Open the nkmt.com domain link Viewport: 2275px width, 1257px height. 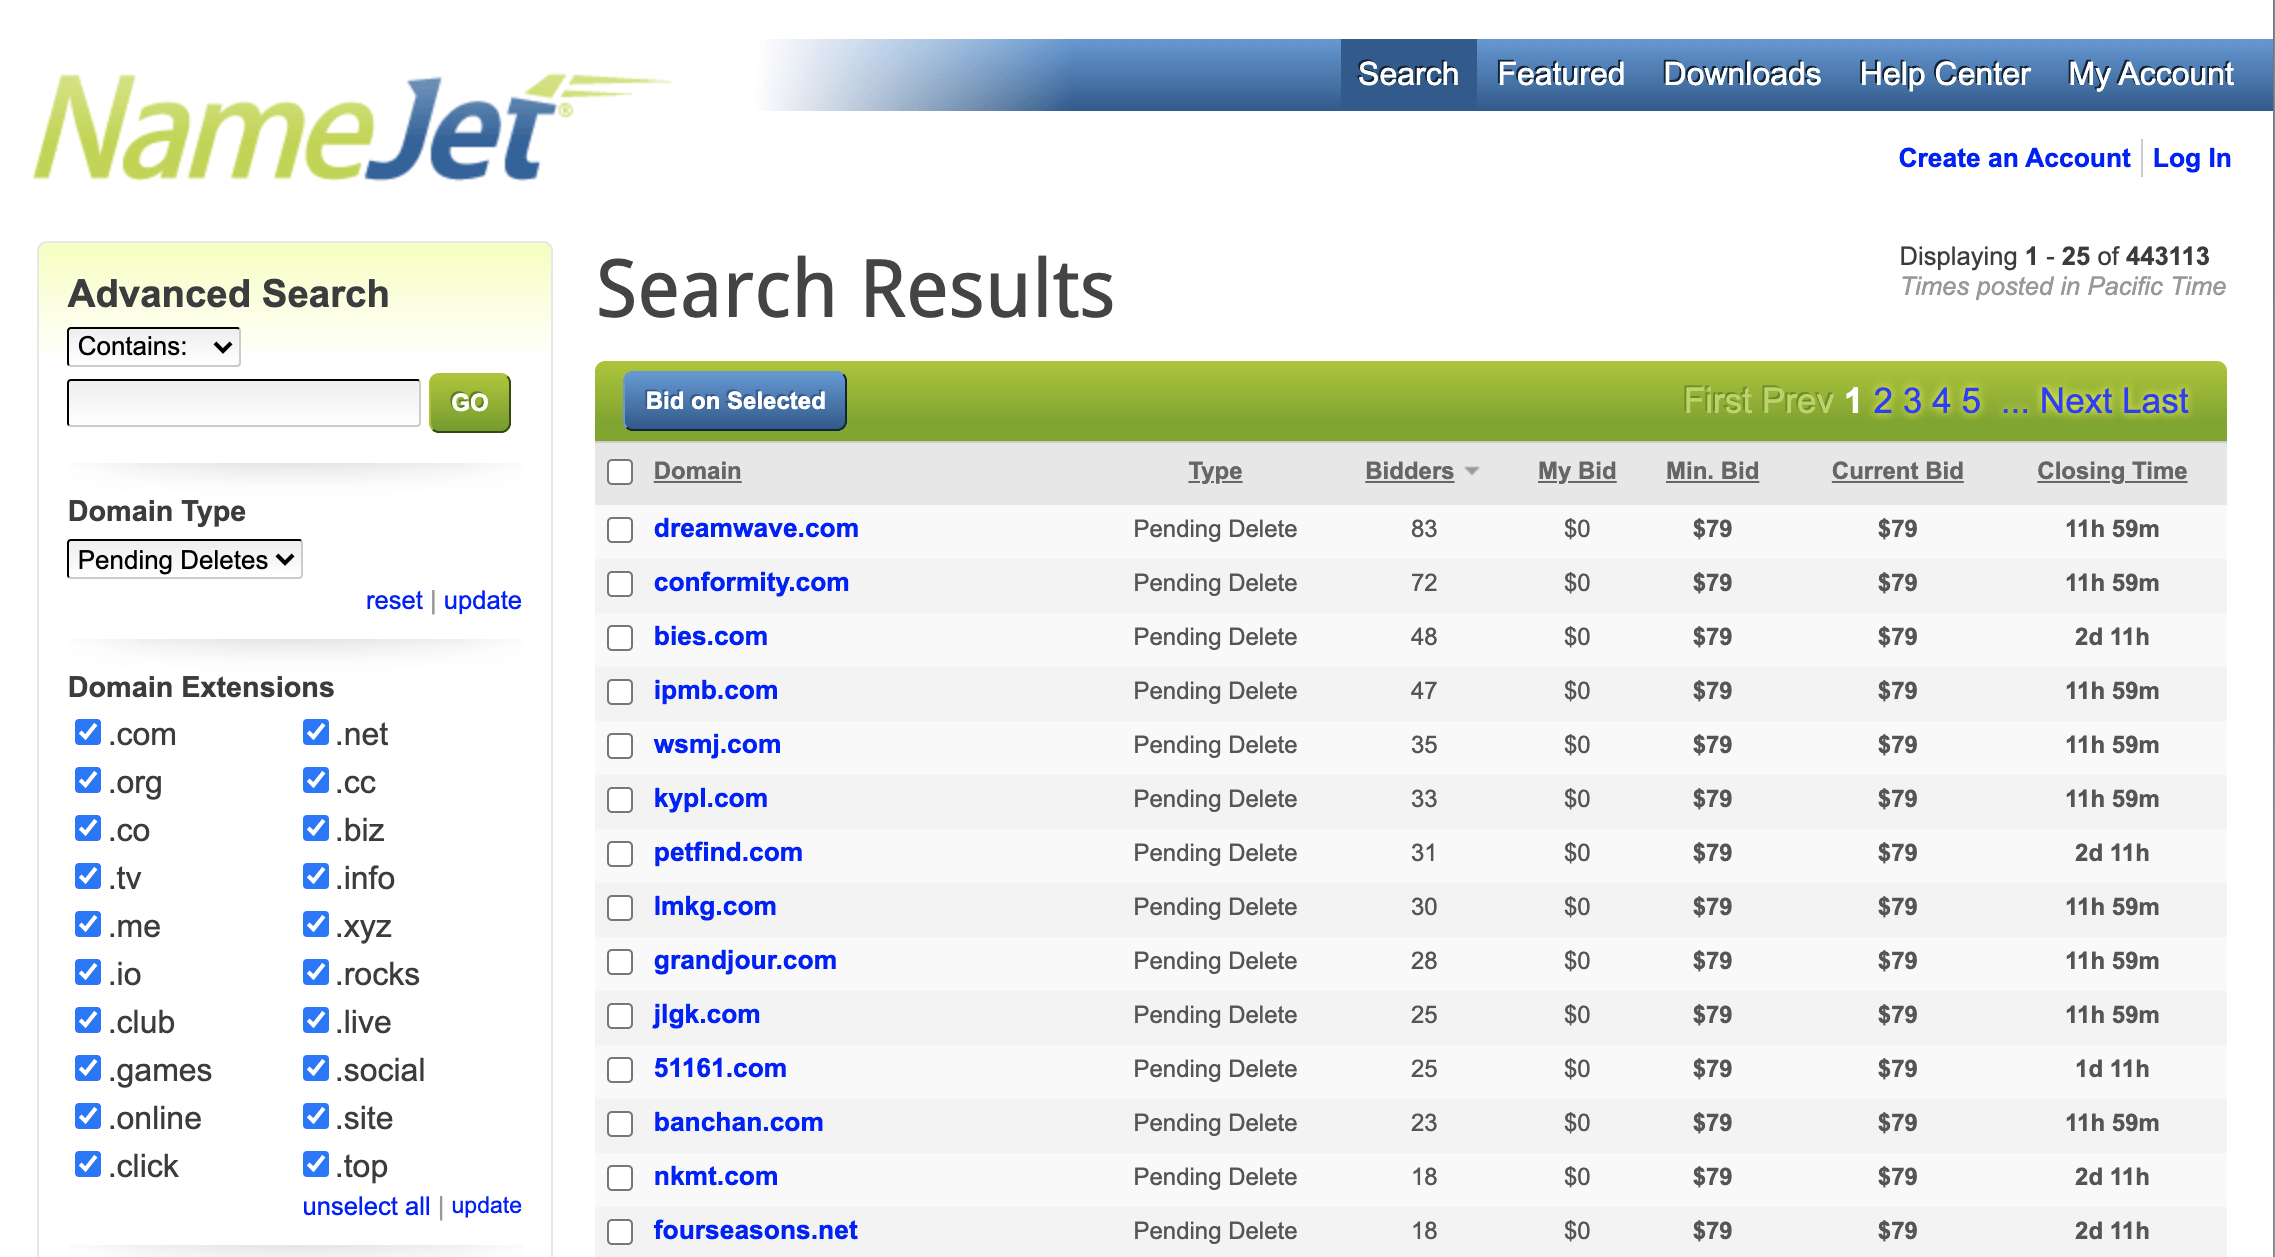[715, 1176]
